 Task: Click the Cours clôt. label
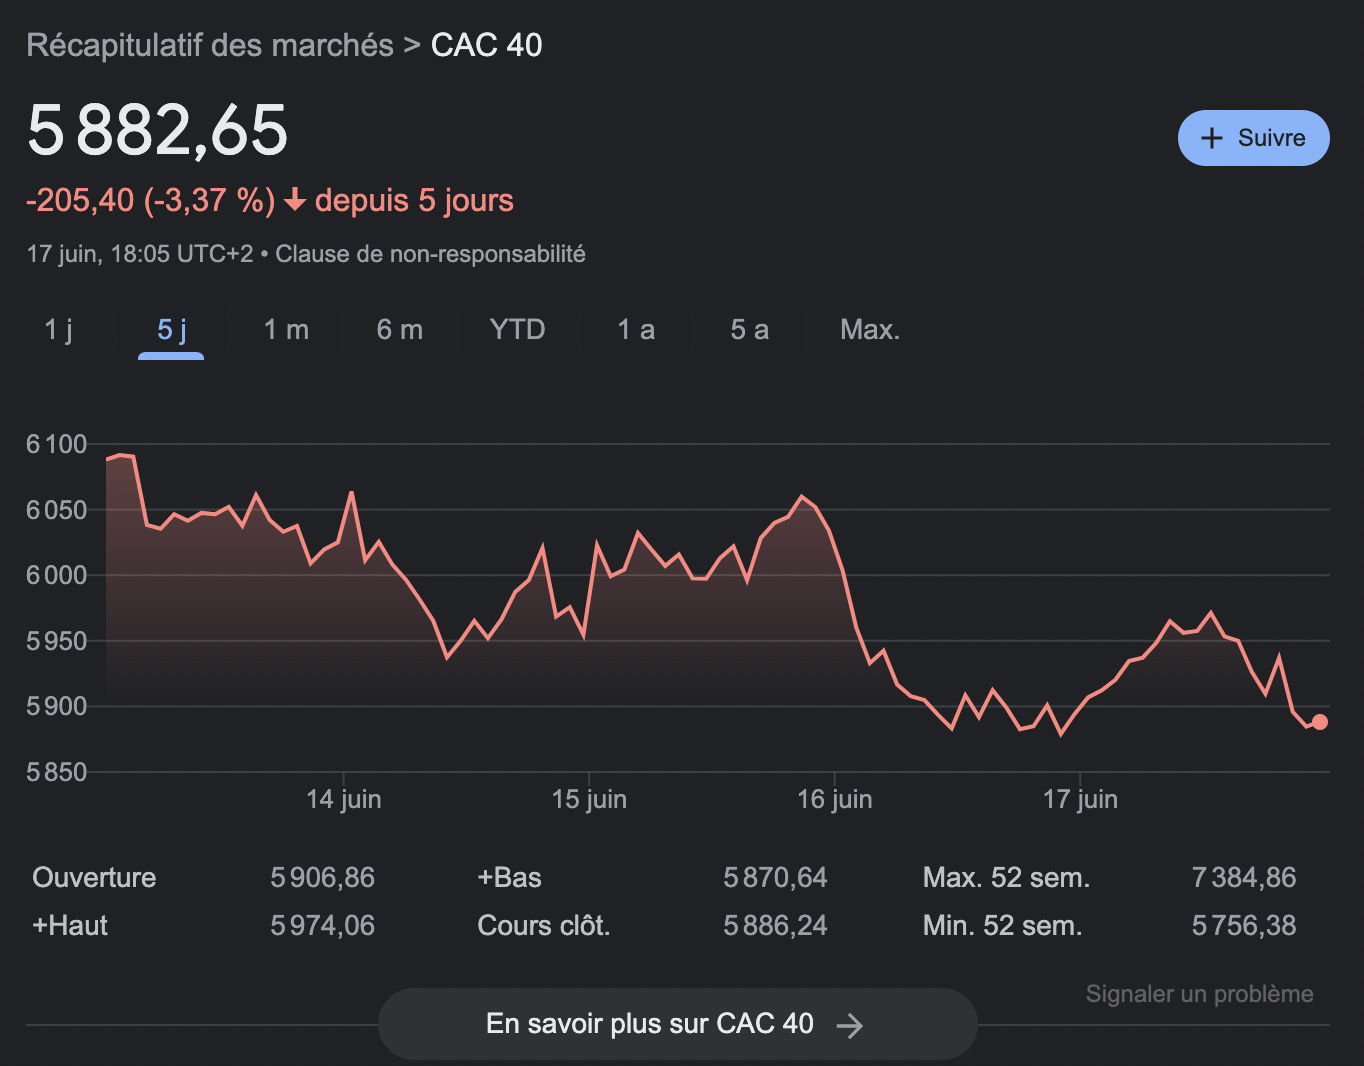tap(544, 926)
